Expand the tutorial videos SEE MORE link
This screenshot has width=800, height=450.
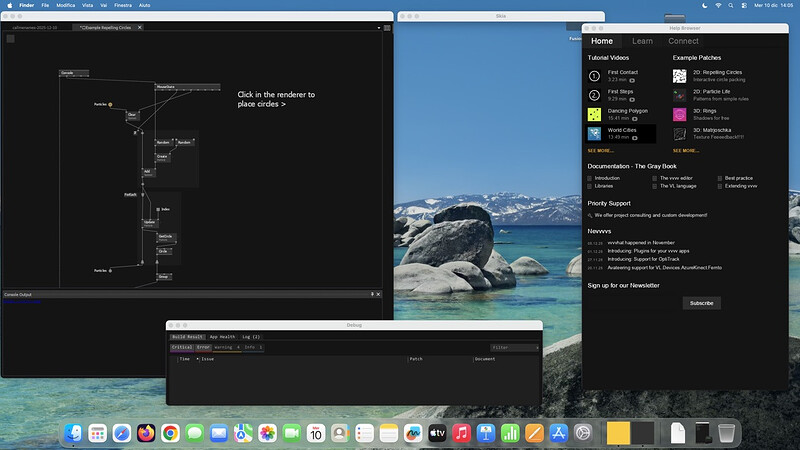pyautogui.click(x=601, y=150)
